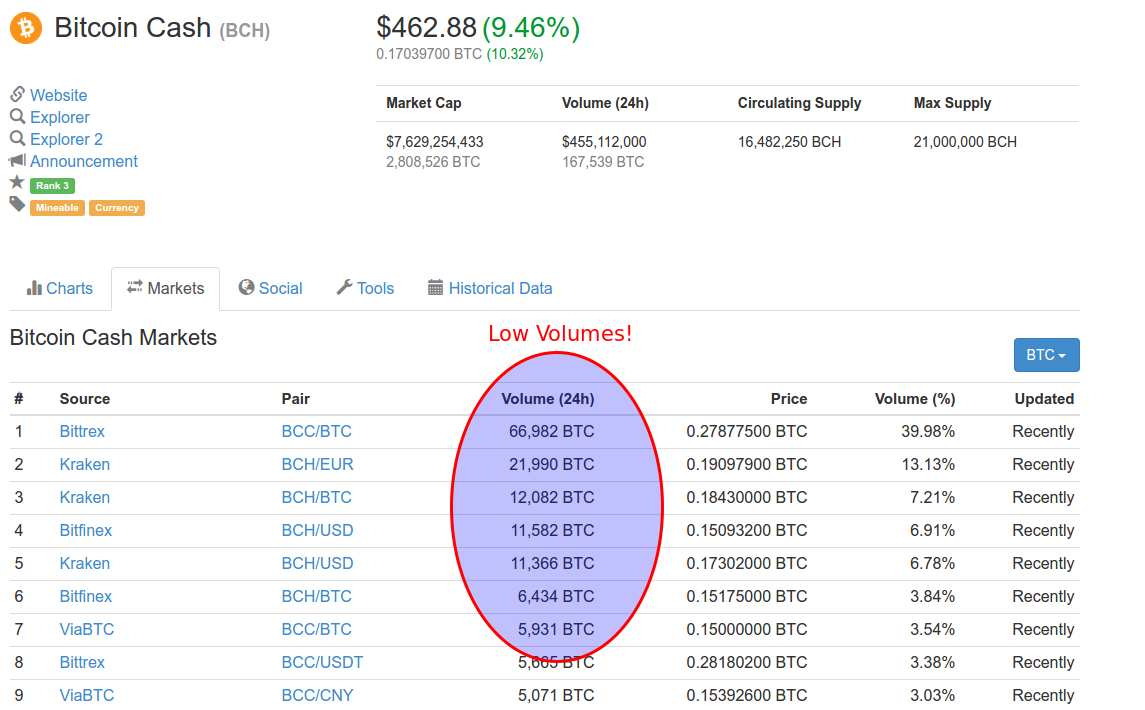Click the 0.27877500 BTC price cell
This screenshot has height=710, width=1145.
(747, 432)
